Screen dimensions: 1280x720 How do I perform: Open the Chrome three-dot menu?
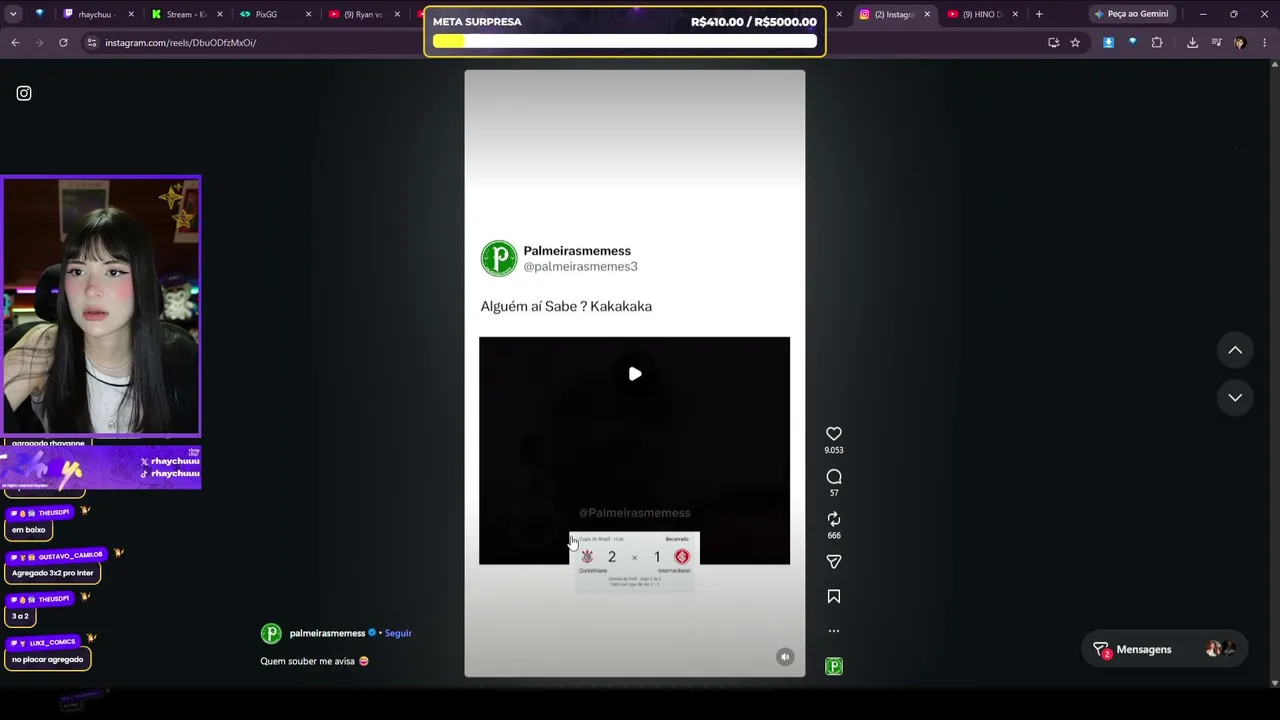click(1264, 43)
